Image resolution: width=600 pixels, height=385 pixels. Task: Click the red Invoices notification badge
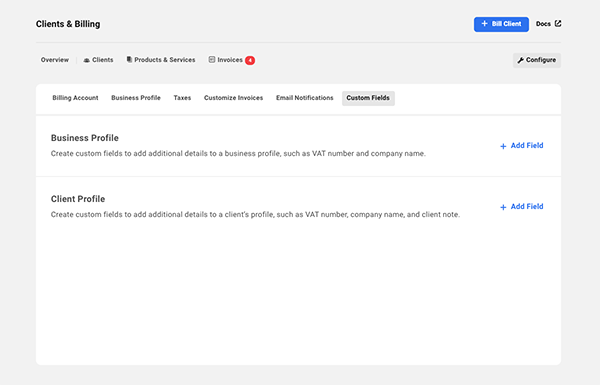click(x=250, y=60)
